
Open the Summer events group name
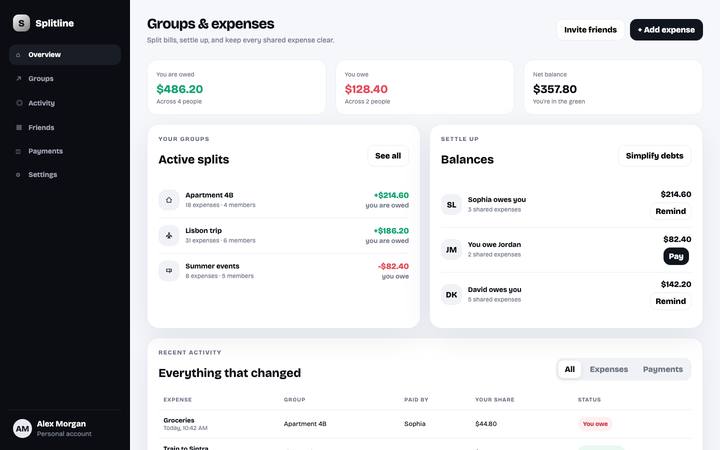point(212,266)
